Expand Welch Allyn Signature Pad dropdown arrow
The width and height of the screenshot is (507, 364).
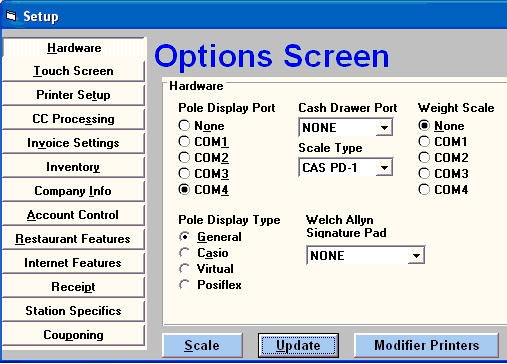tap(416, 256)
